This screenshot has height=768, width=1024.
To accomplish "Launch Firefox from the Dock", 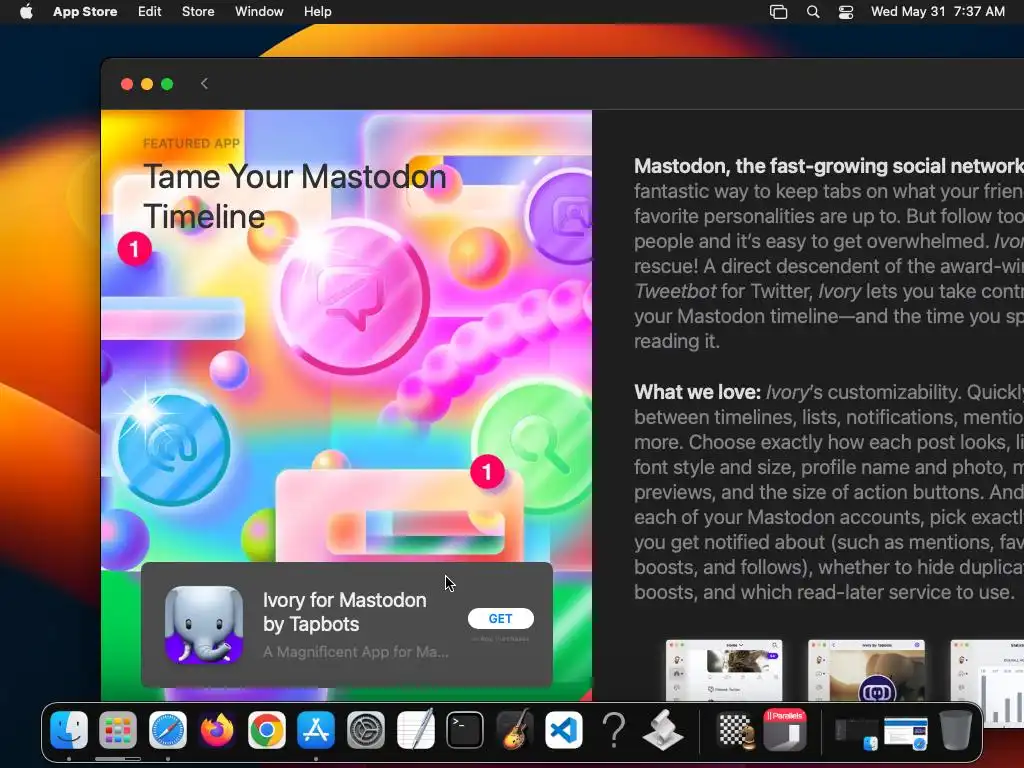I will (217, 729).
